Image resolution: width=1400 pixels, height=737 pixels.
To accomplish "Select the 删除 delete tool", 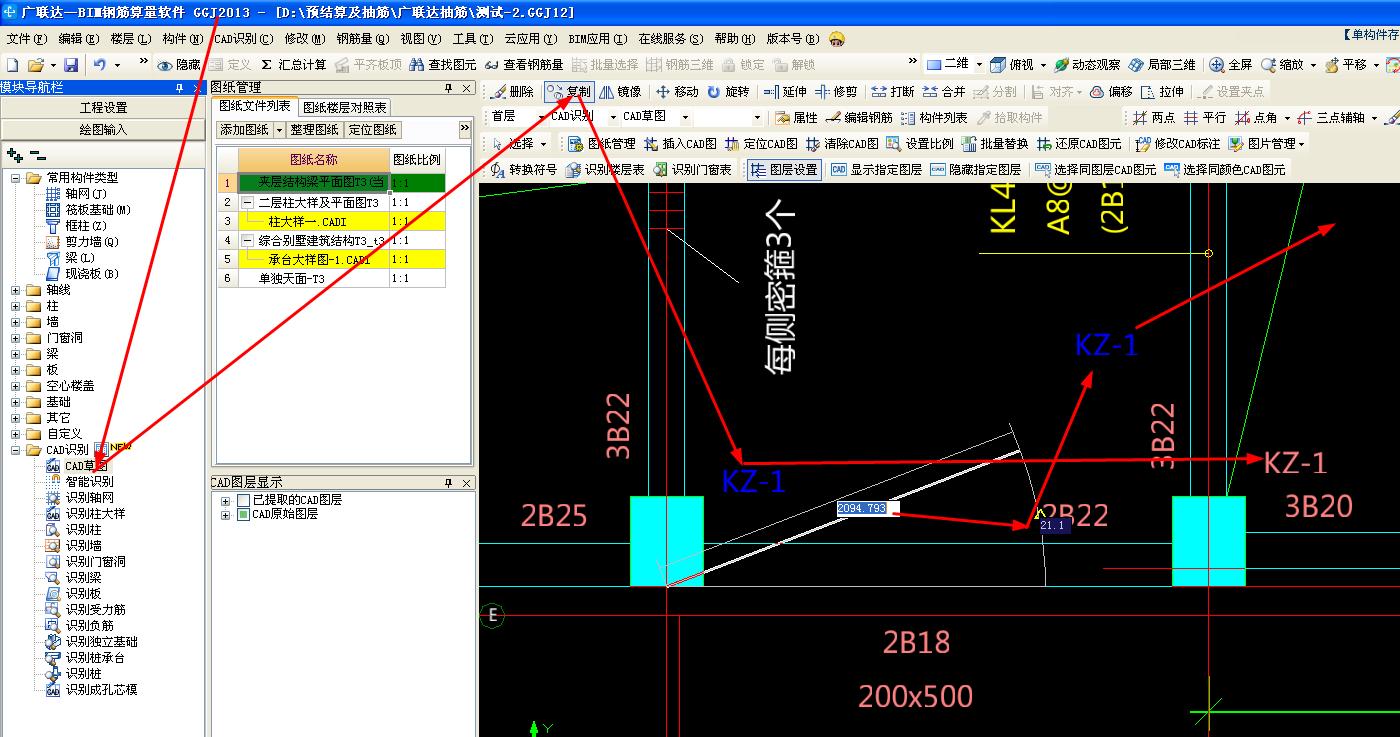I will tap(513, 91).
